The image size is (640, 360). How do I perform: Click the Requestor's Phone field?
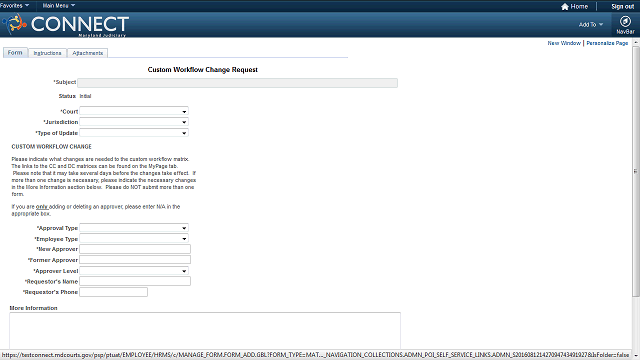(x=113, y=292)
